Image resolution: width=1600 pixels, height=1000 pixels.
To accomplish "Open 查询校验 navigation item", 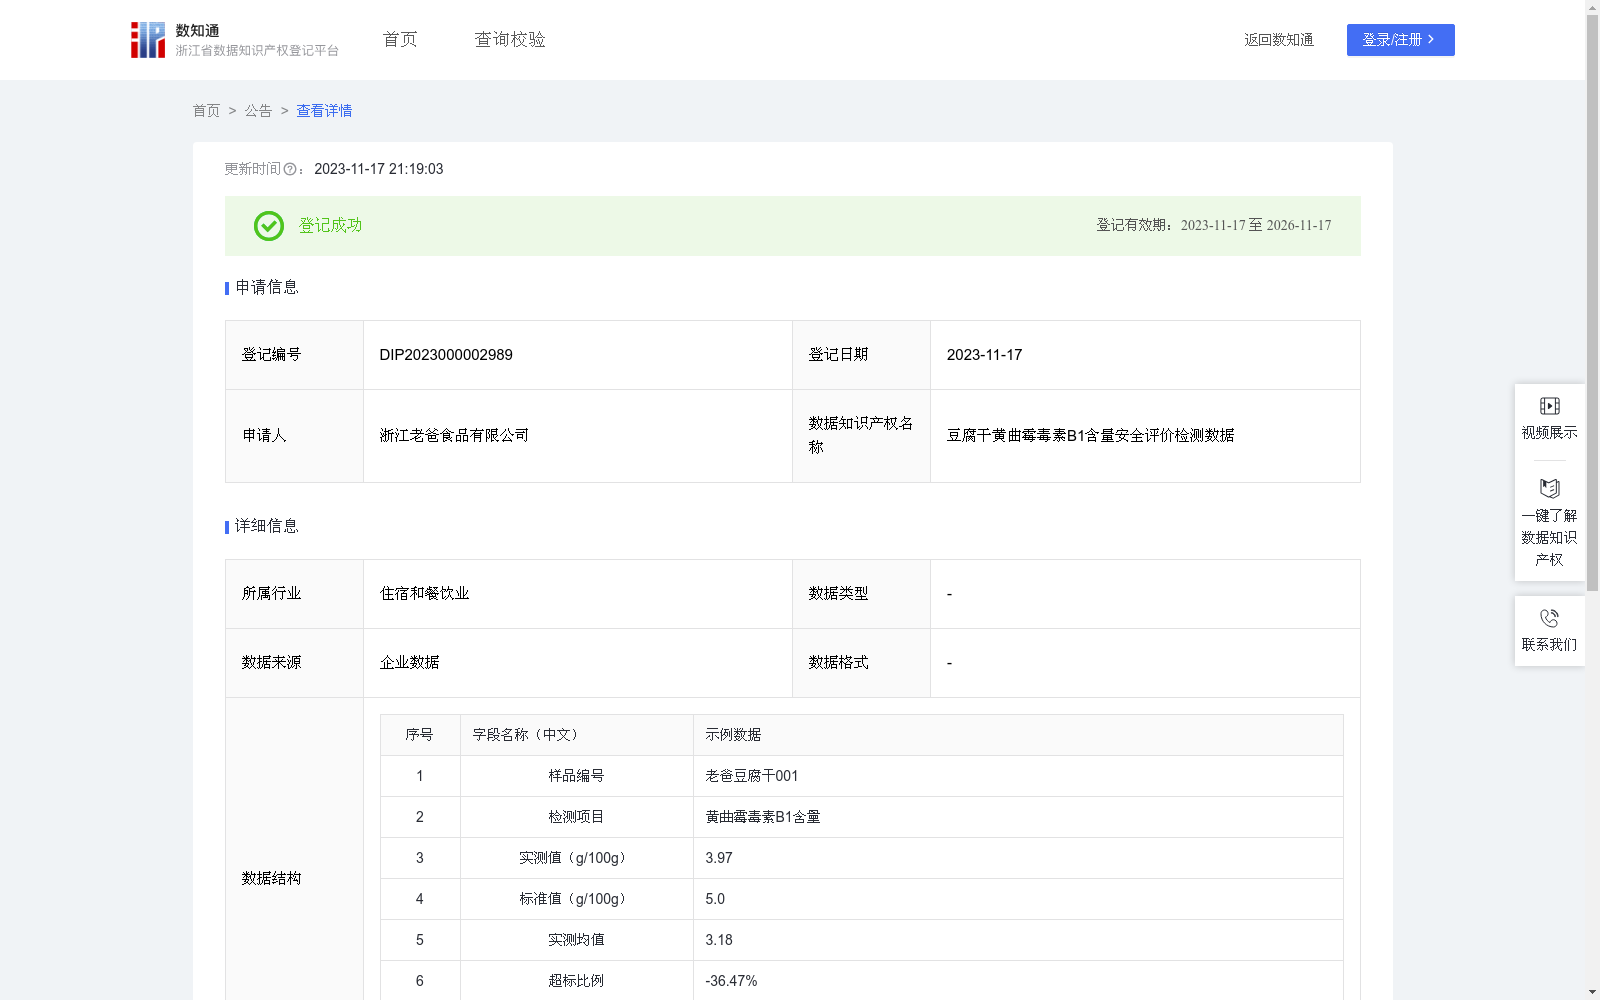I will [x=510, y=39].
